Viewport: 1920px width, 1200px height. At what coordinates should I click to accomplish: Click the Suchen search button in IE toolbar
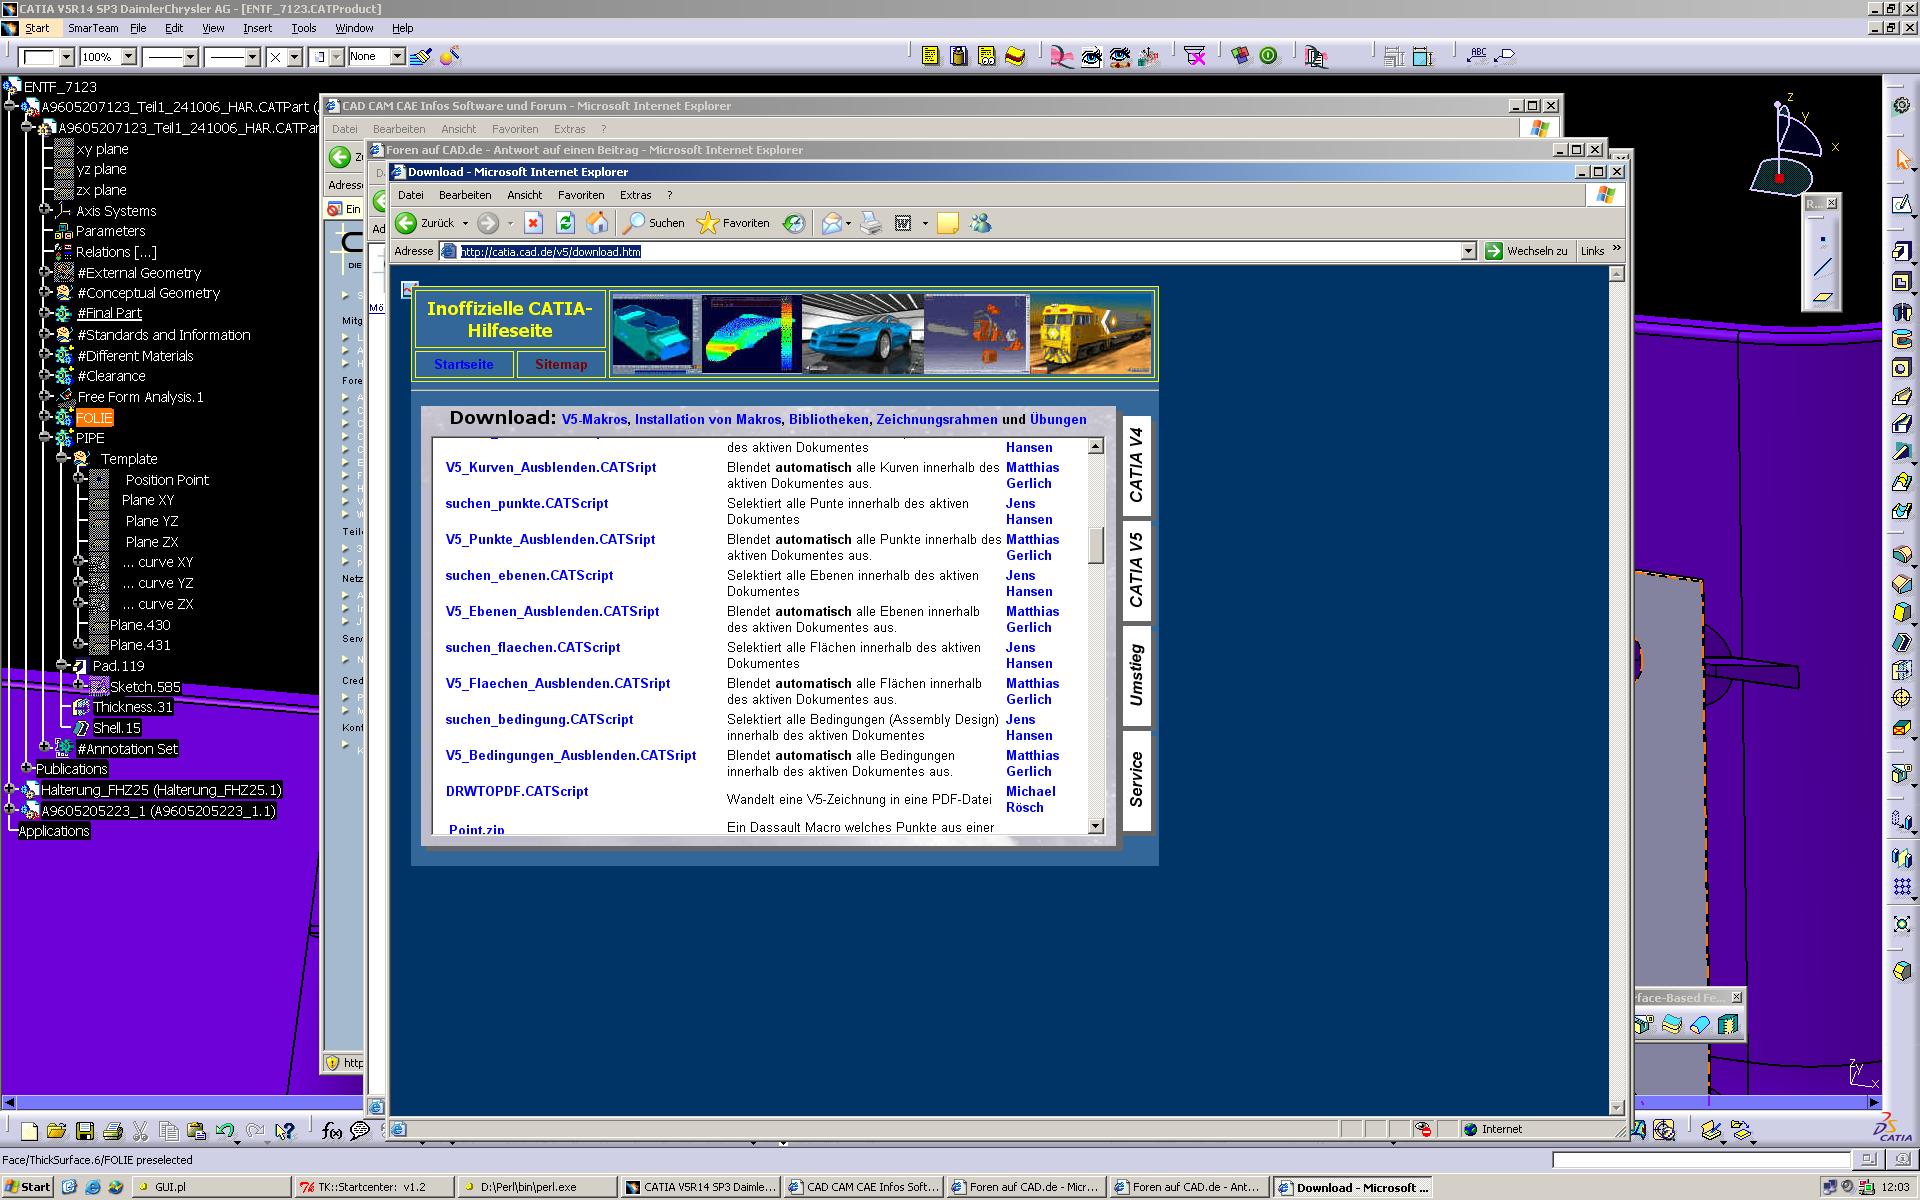[654, 223]
